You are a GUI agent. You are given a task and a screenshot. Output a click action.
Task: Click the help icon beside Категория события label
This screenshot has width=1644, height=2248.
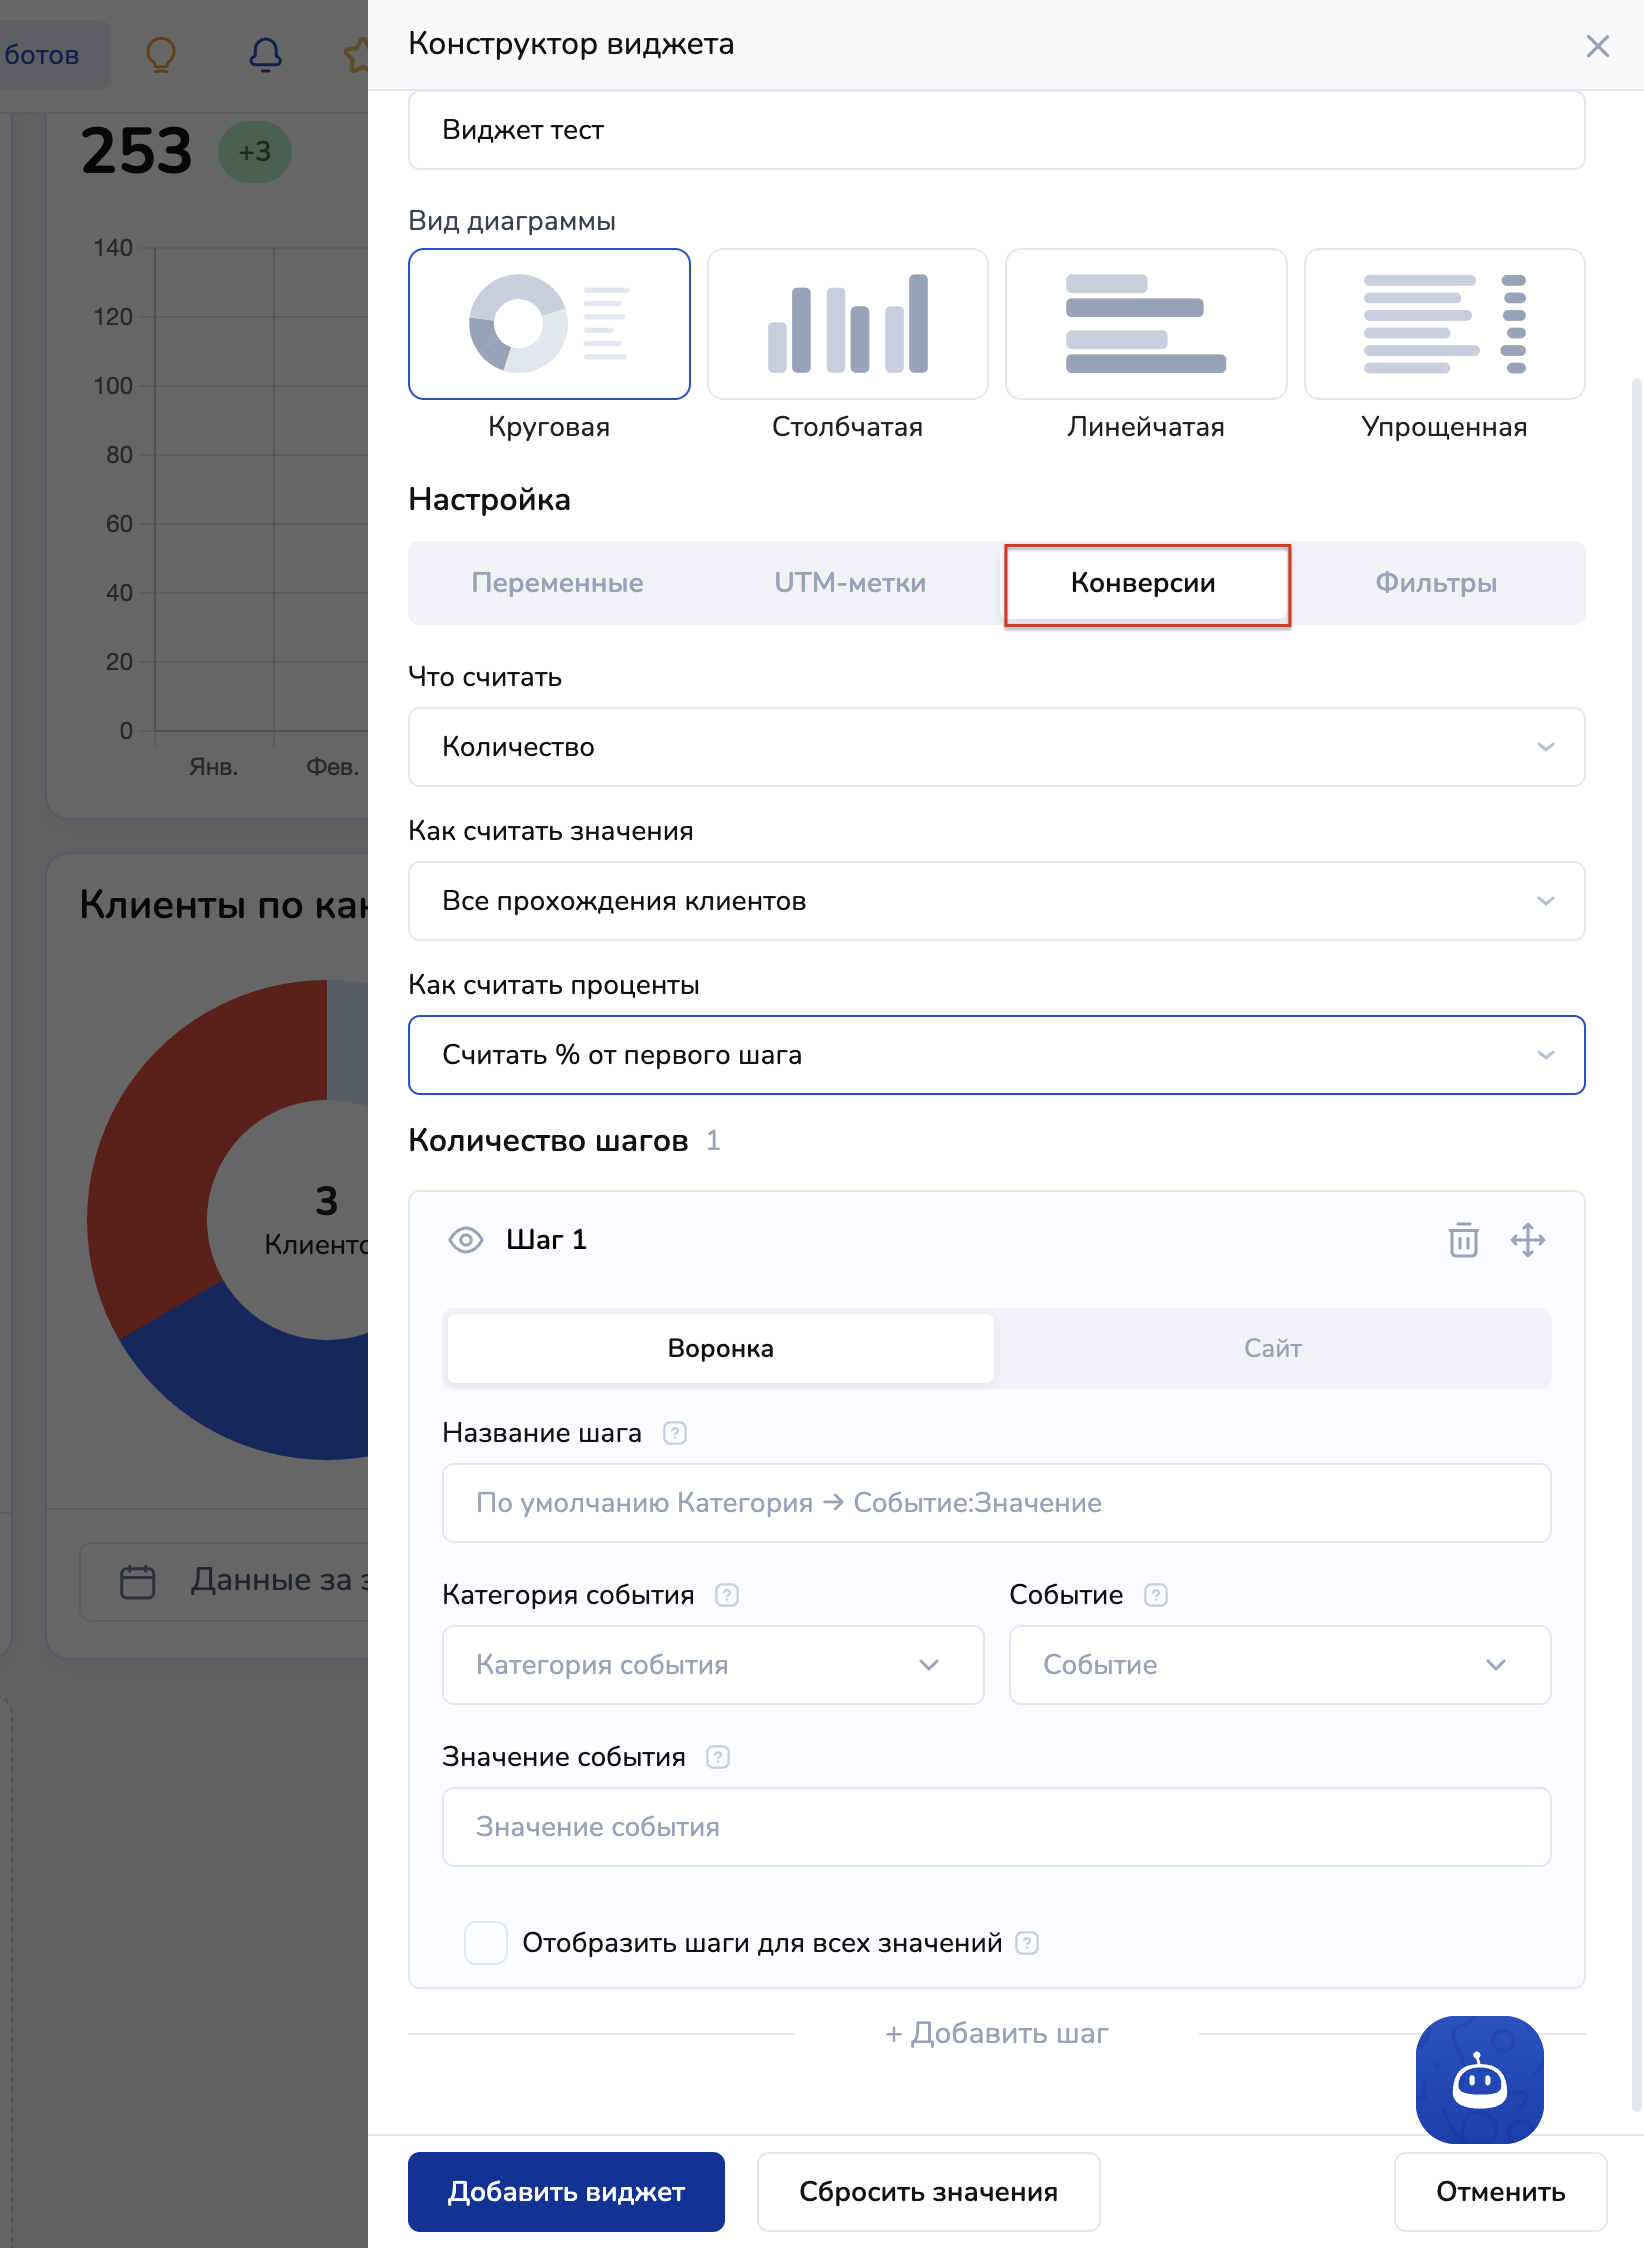coord(727,1595)
